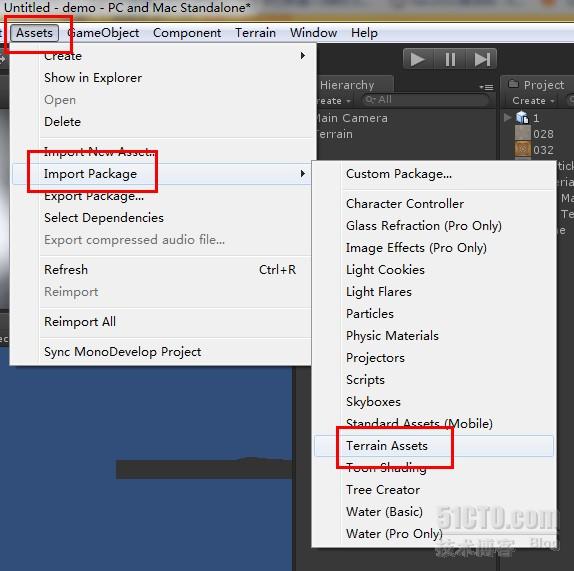The width and height of the screenshot is (574, 571).
Task: Import Light Flares package
Action: pyautogui.click(x=434, y=292)
